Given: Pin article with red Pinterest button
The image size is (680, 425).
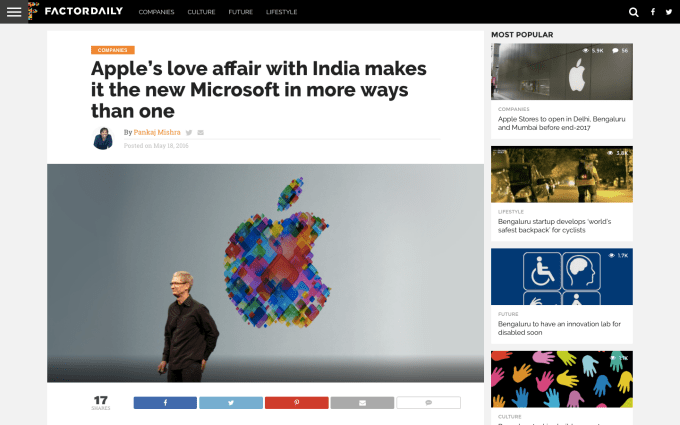Looking at the screenshot, I should tap(297, 402).
